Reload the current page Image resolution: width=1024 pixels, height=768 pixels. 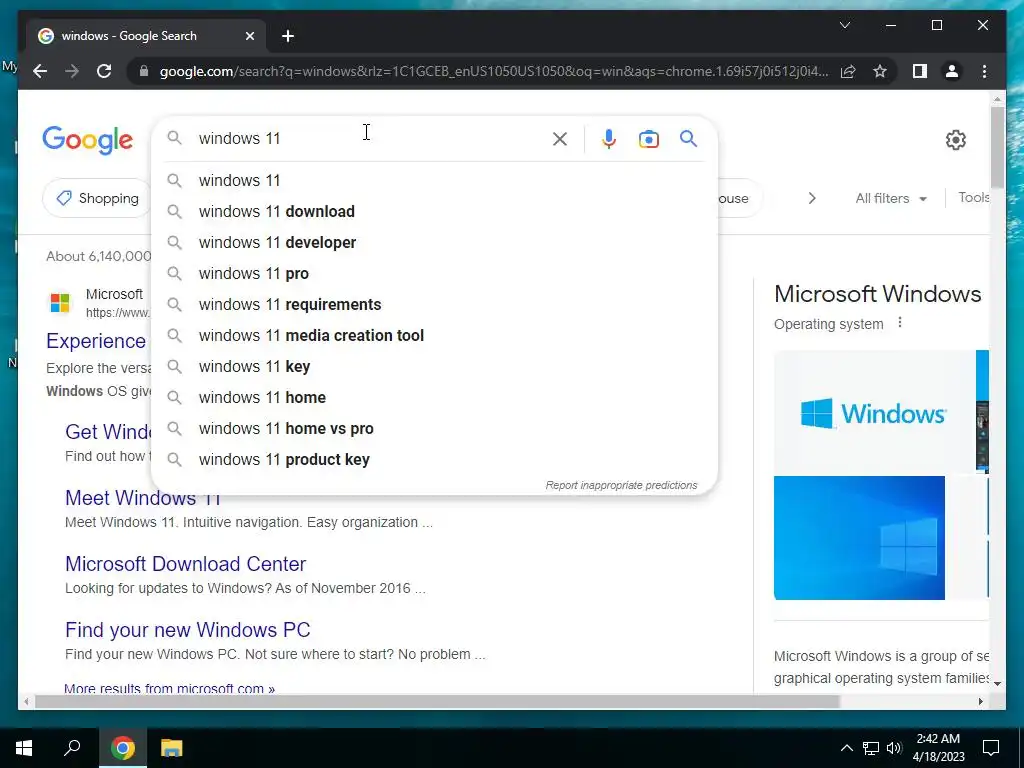[104, 71]
